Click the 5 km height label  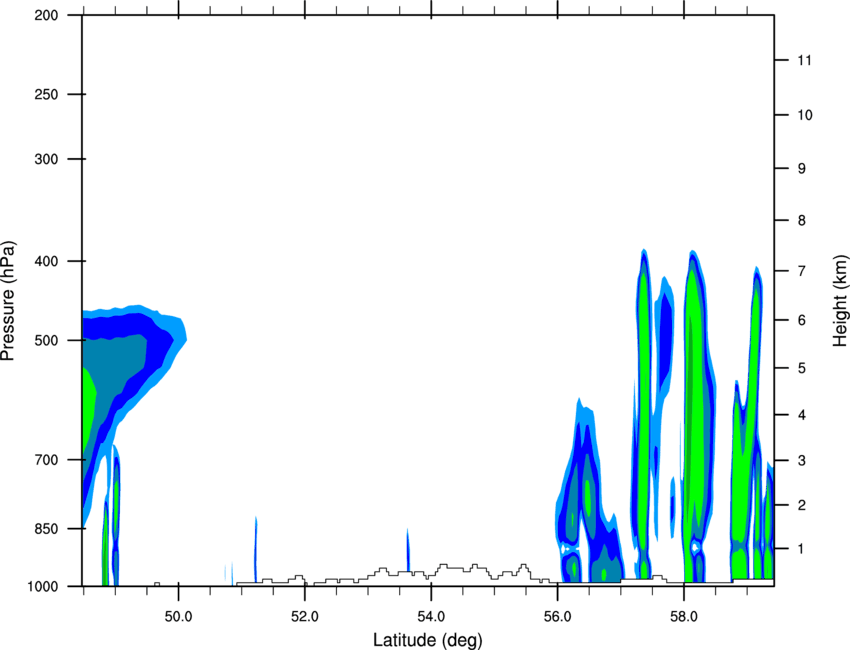point(802,368)
